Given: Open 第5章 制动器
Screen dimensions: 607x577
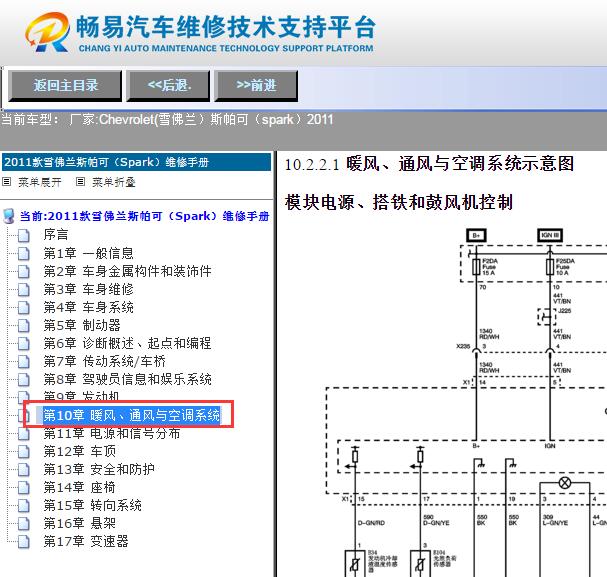Looking at the screenshot, I should pos(82,325).
